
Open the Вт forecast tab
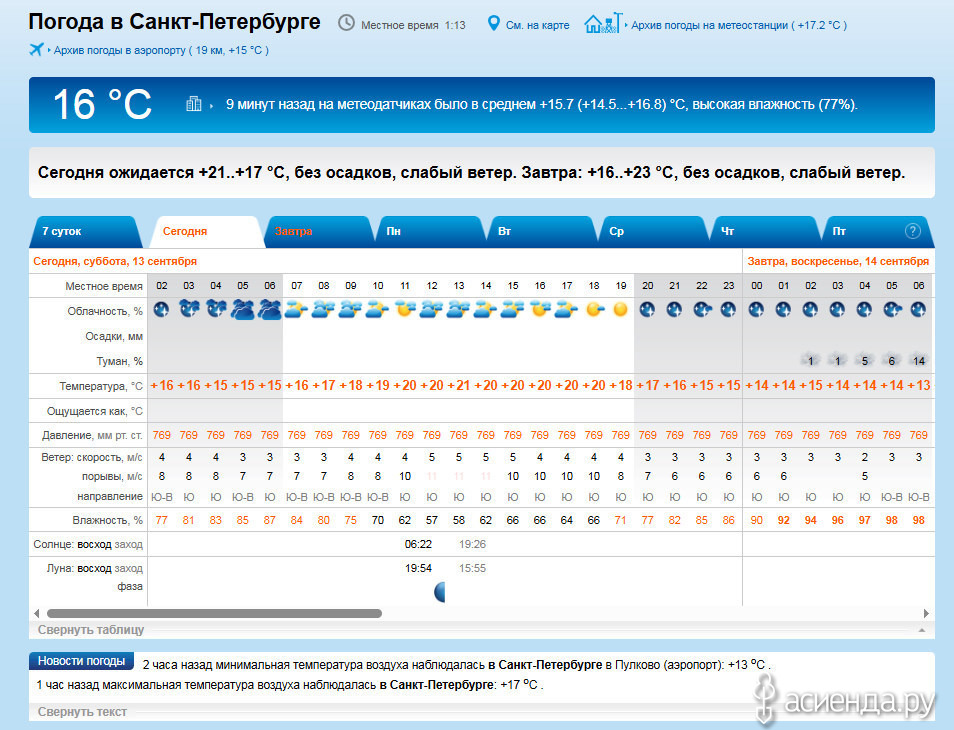tap(542, 232)
